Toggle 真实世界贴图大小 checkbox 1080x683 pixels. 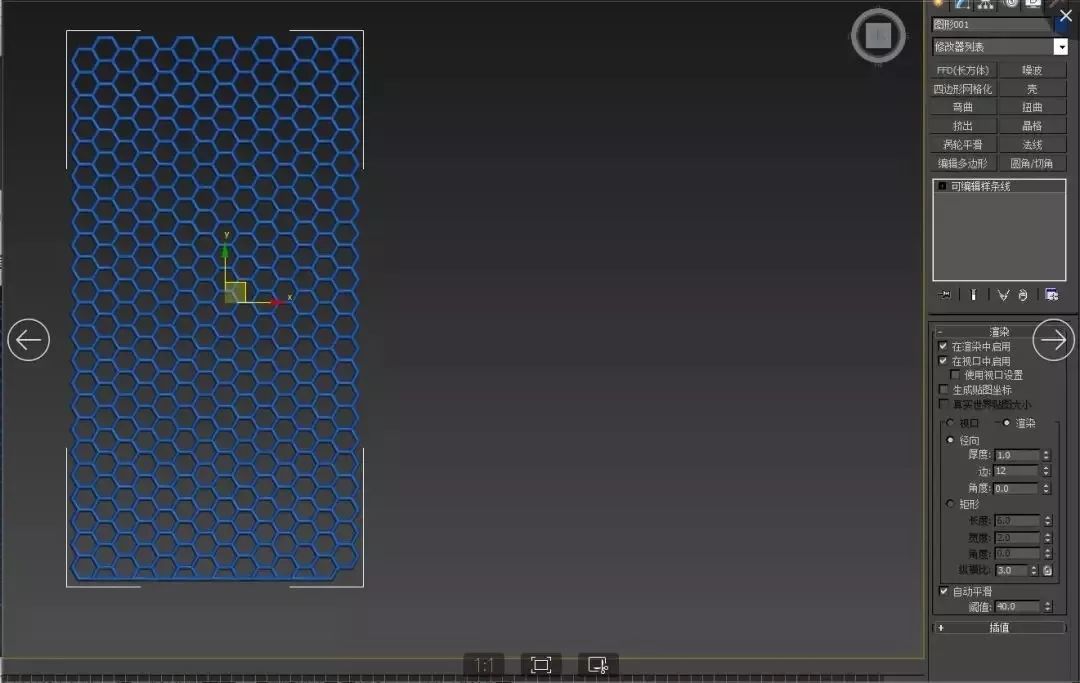[x=944, y=404]
